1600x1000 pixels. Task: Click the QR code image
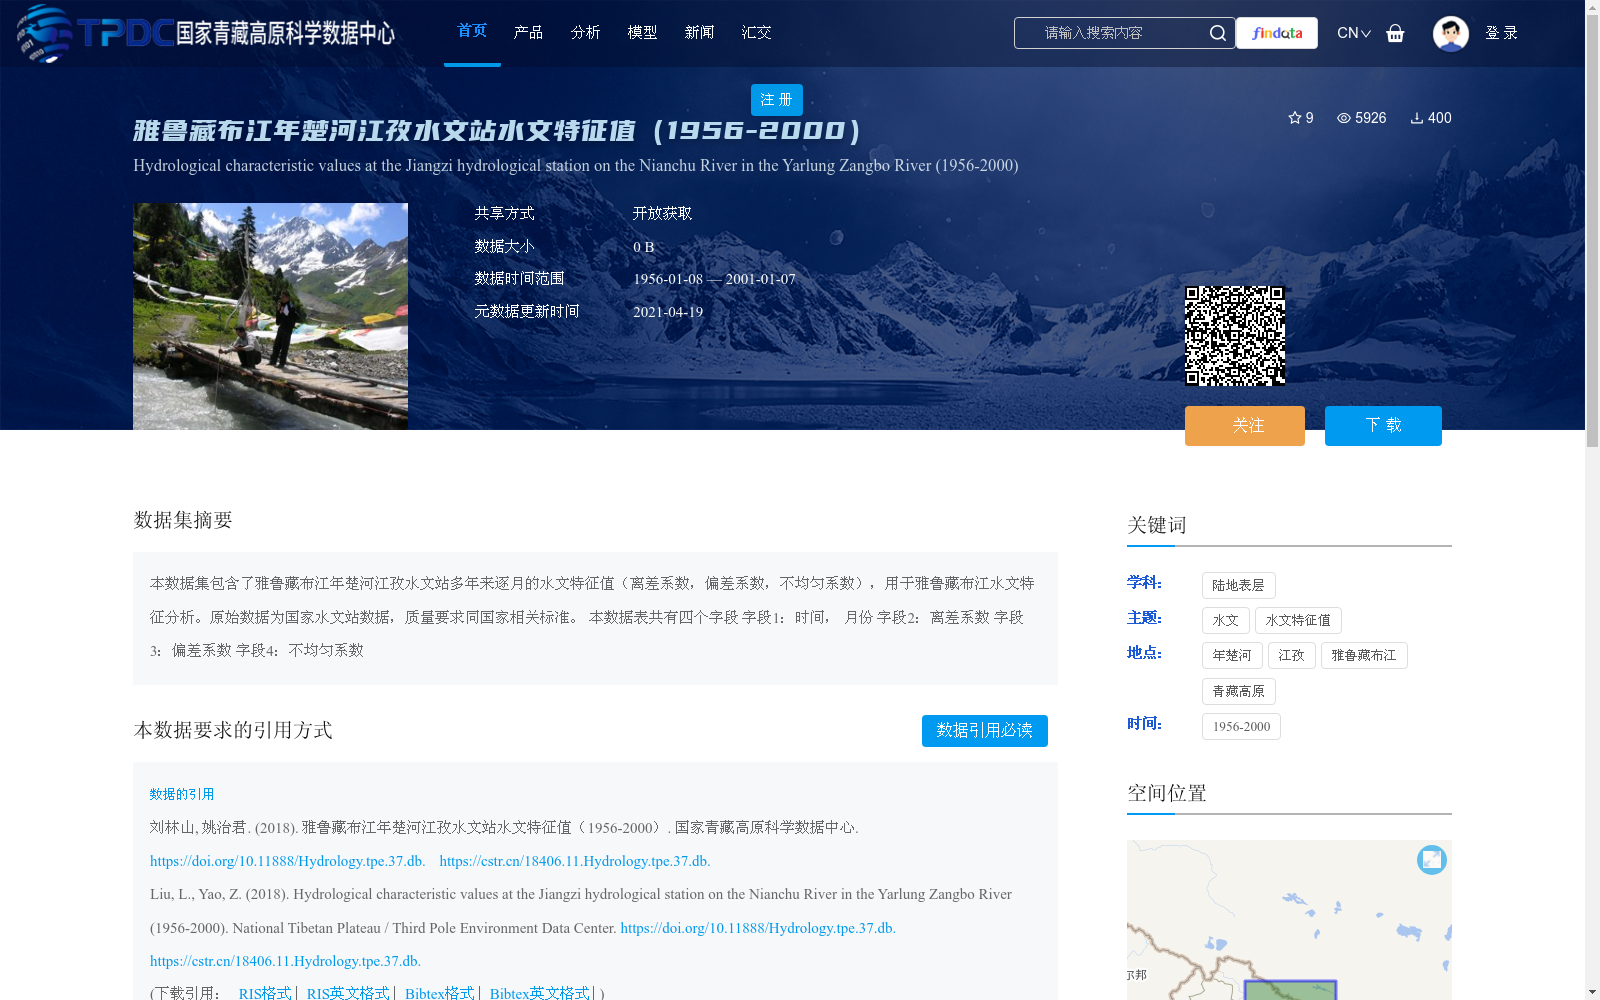pos(1235,336)
